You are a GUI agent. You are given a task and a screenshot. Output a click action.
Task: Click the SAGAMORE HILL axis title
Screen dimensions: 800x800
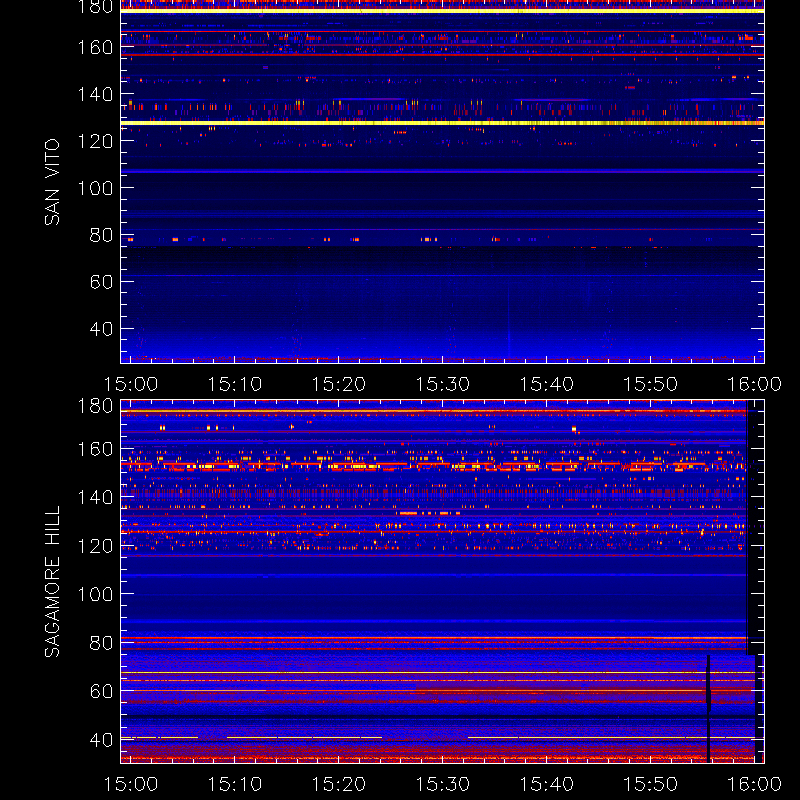pos(52,581)
